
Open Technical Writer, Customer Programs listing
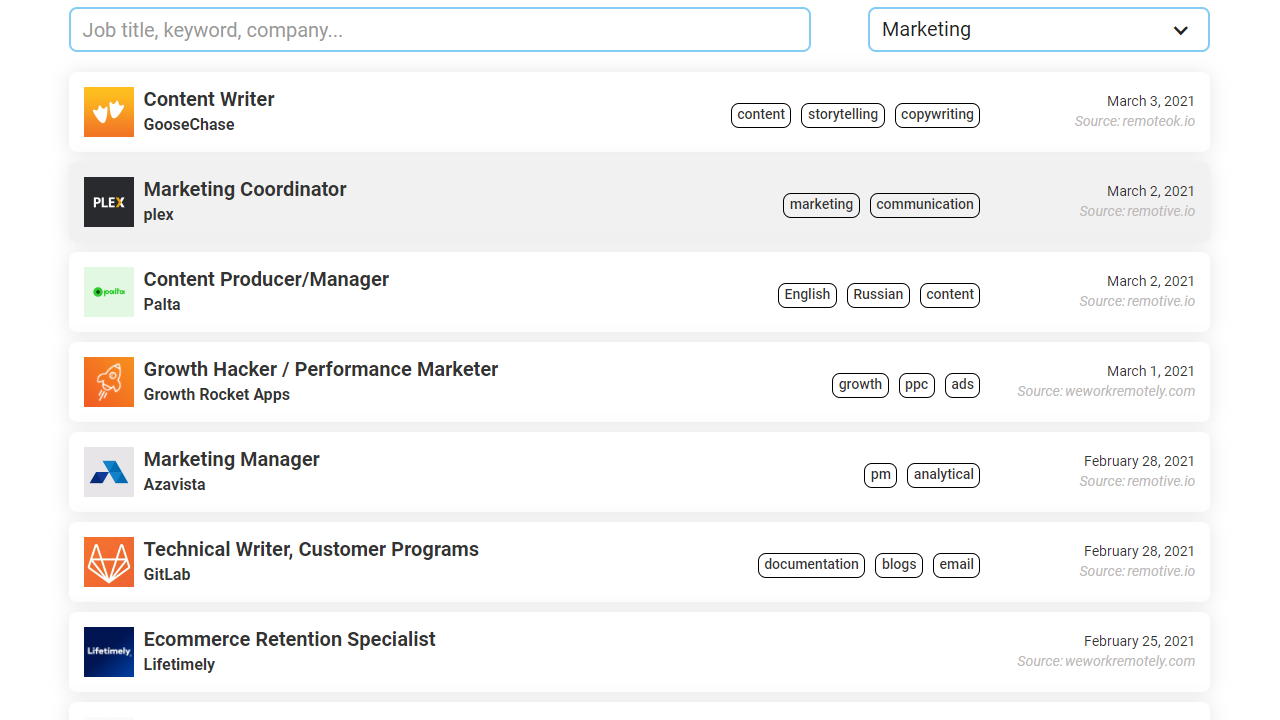pos(639,562)
